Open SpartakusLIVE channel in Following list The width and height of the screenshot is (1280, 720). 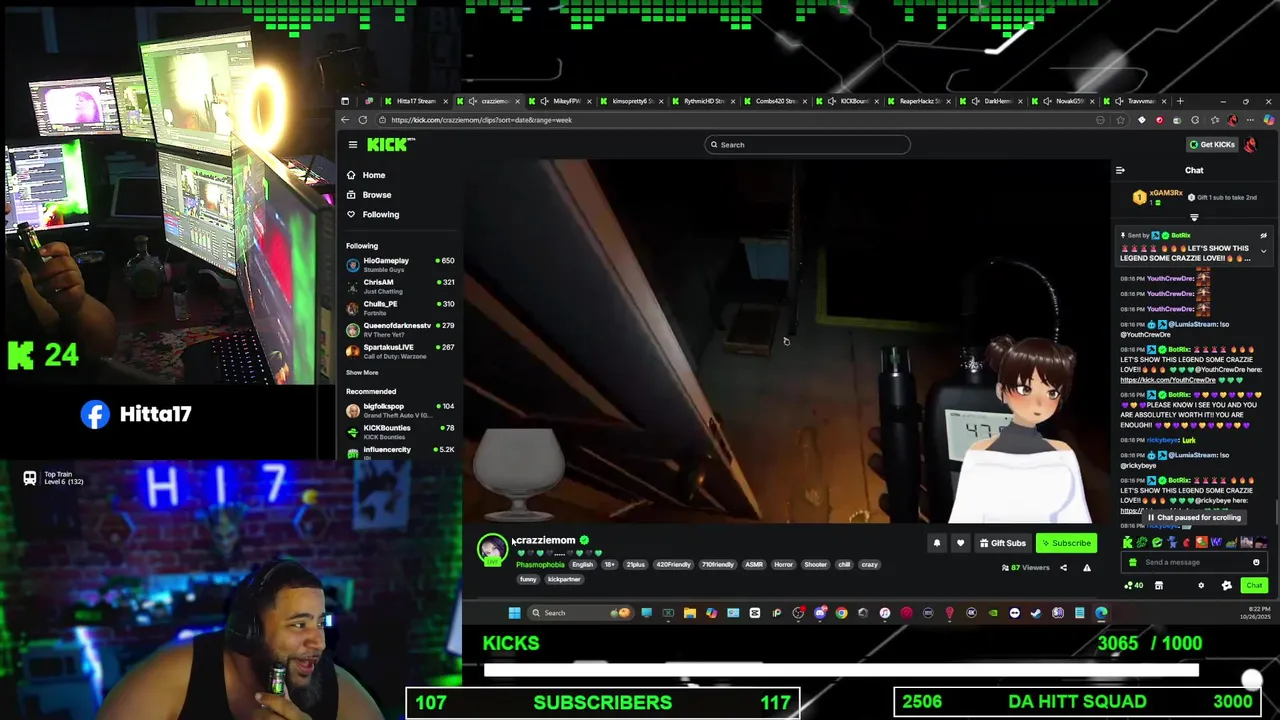tap(400, 351)
